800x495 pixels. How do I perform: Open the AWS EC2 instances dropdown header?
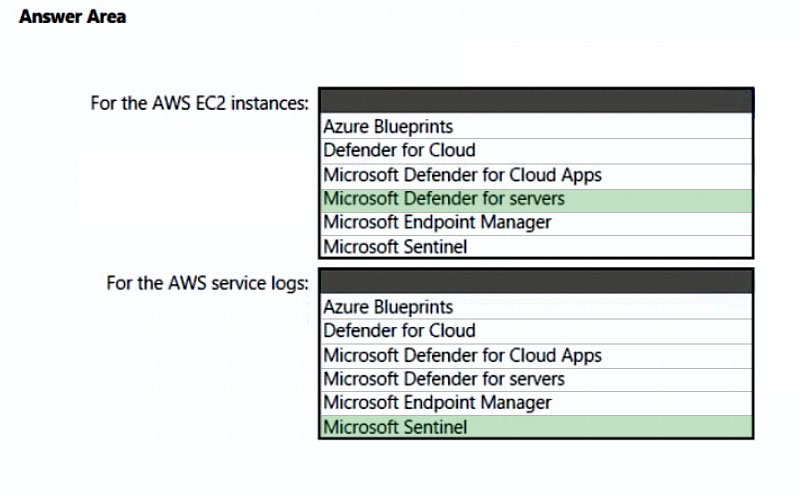pos(536,101)
